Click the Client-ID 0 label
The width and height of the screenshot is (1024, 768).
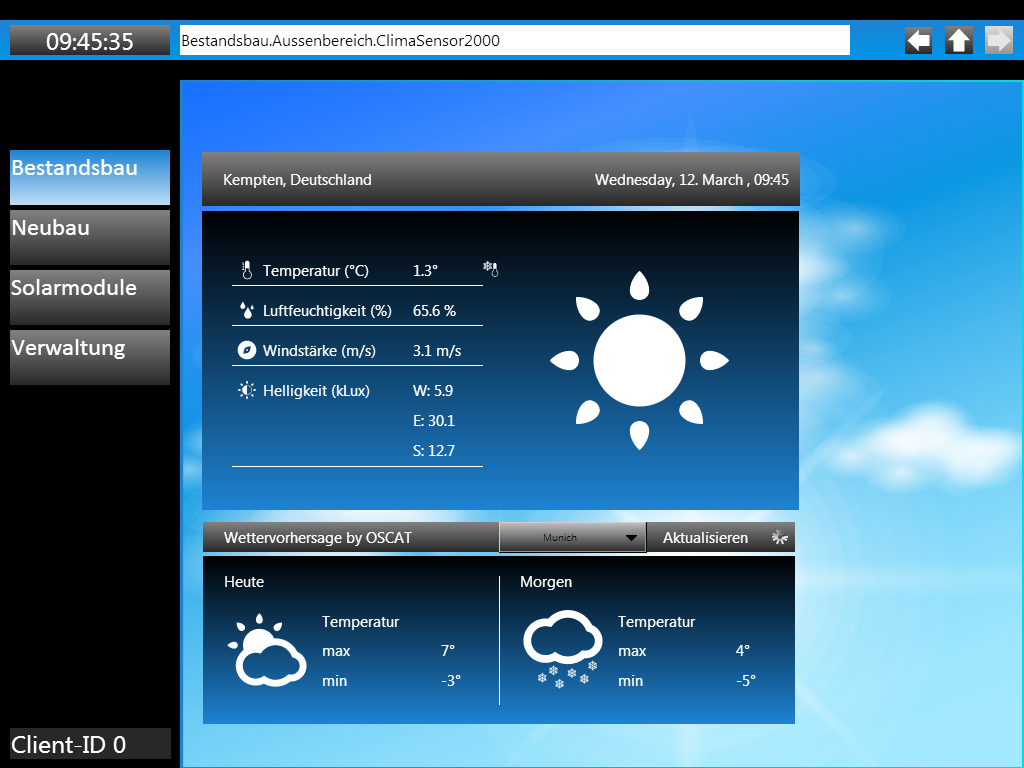[x=90, y=744]
